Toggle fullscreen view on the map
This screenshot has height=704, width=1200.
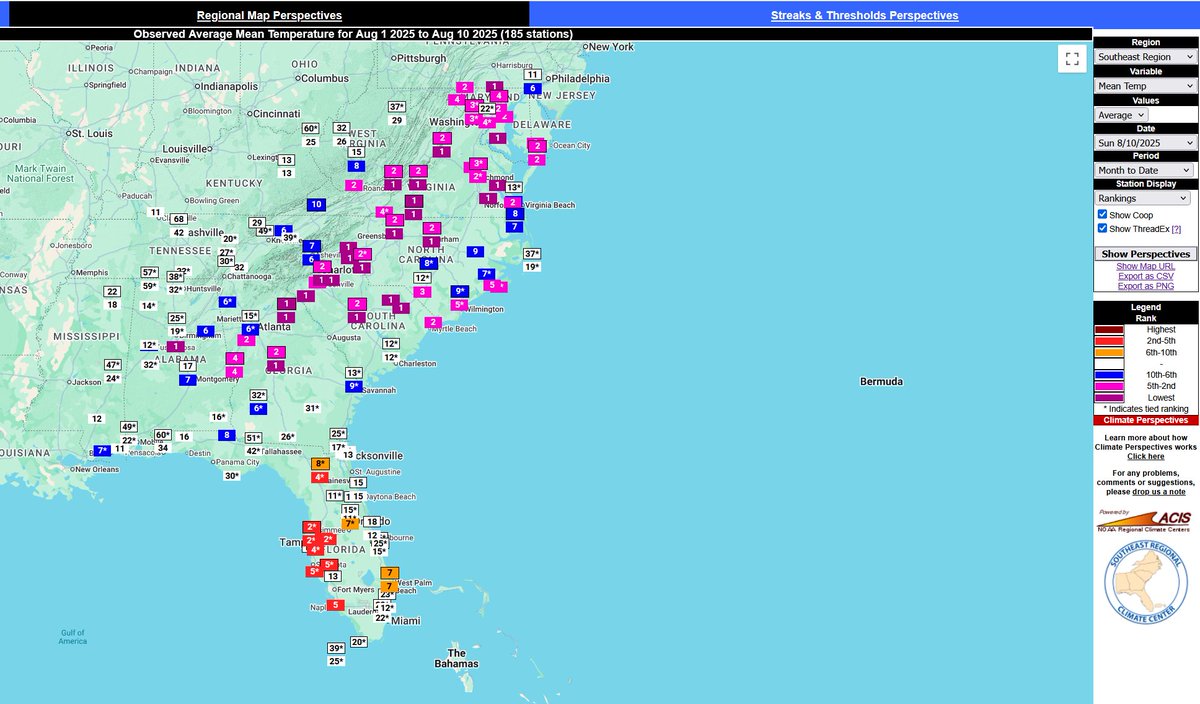pos(1071,59)
